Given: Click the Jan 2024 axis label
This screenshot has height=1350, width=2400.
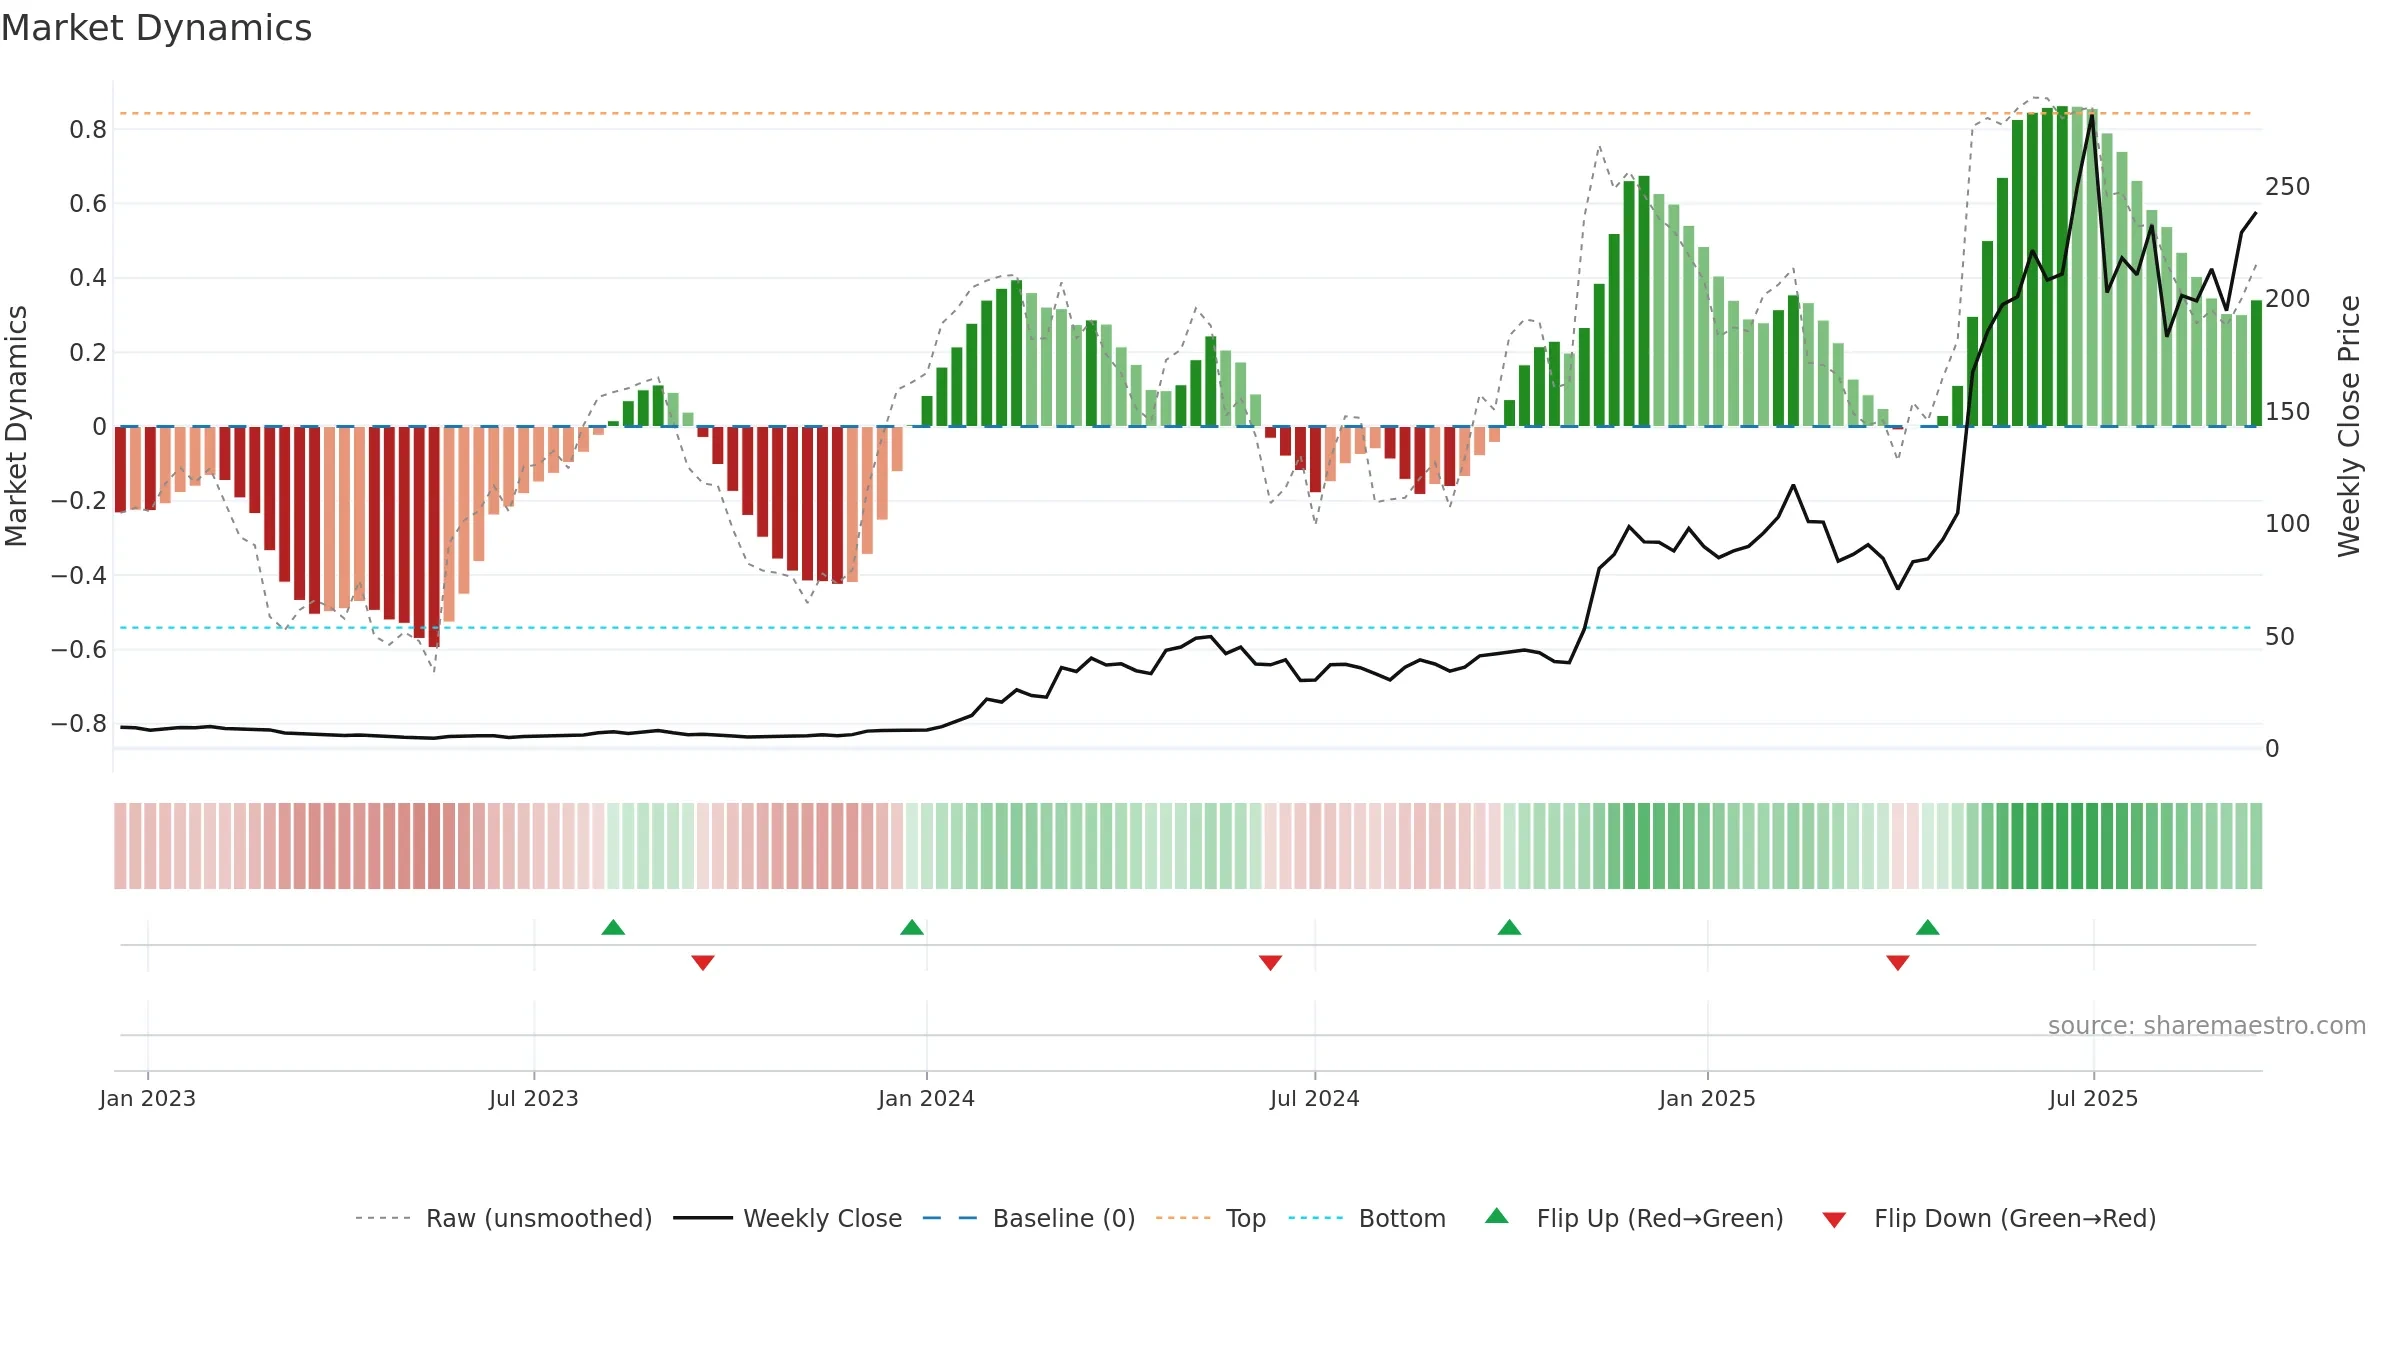Looking at the screenshot, I should point(926,1098).
